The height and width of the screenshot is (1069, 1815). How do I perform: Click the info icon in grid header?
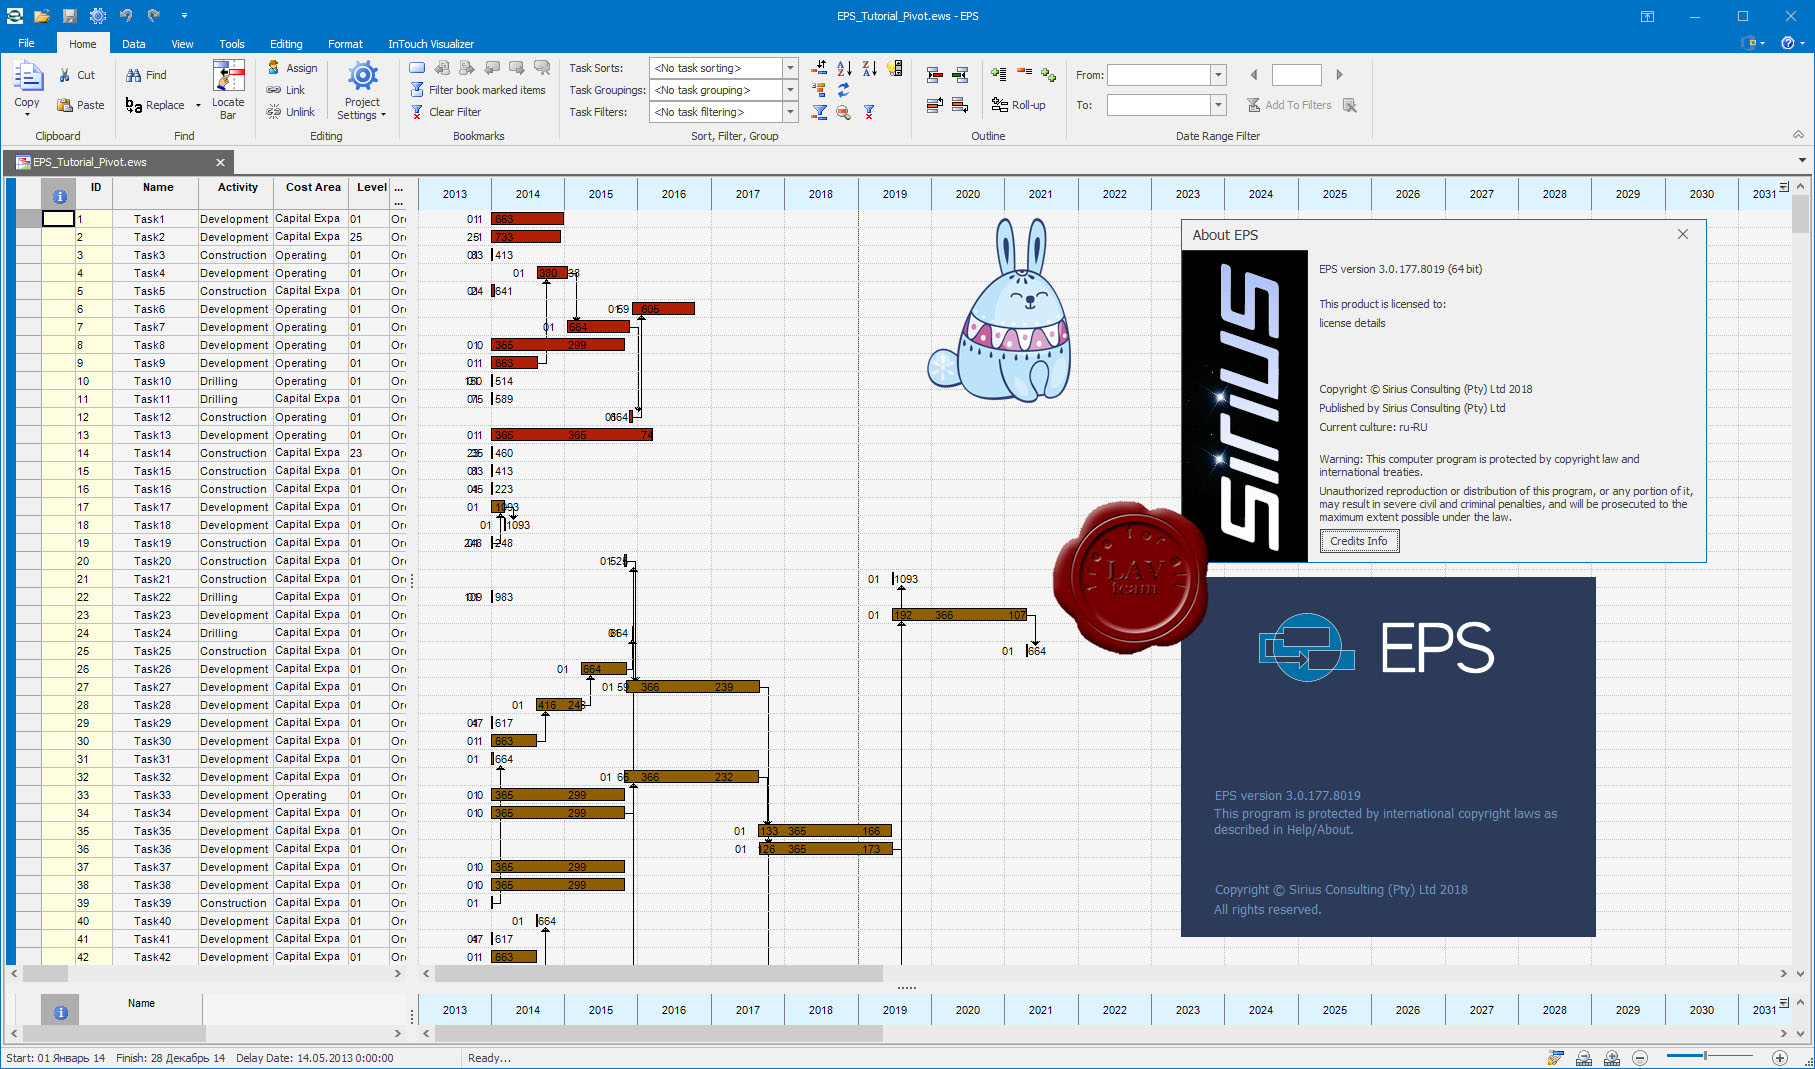tap(59, 196)
